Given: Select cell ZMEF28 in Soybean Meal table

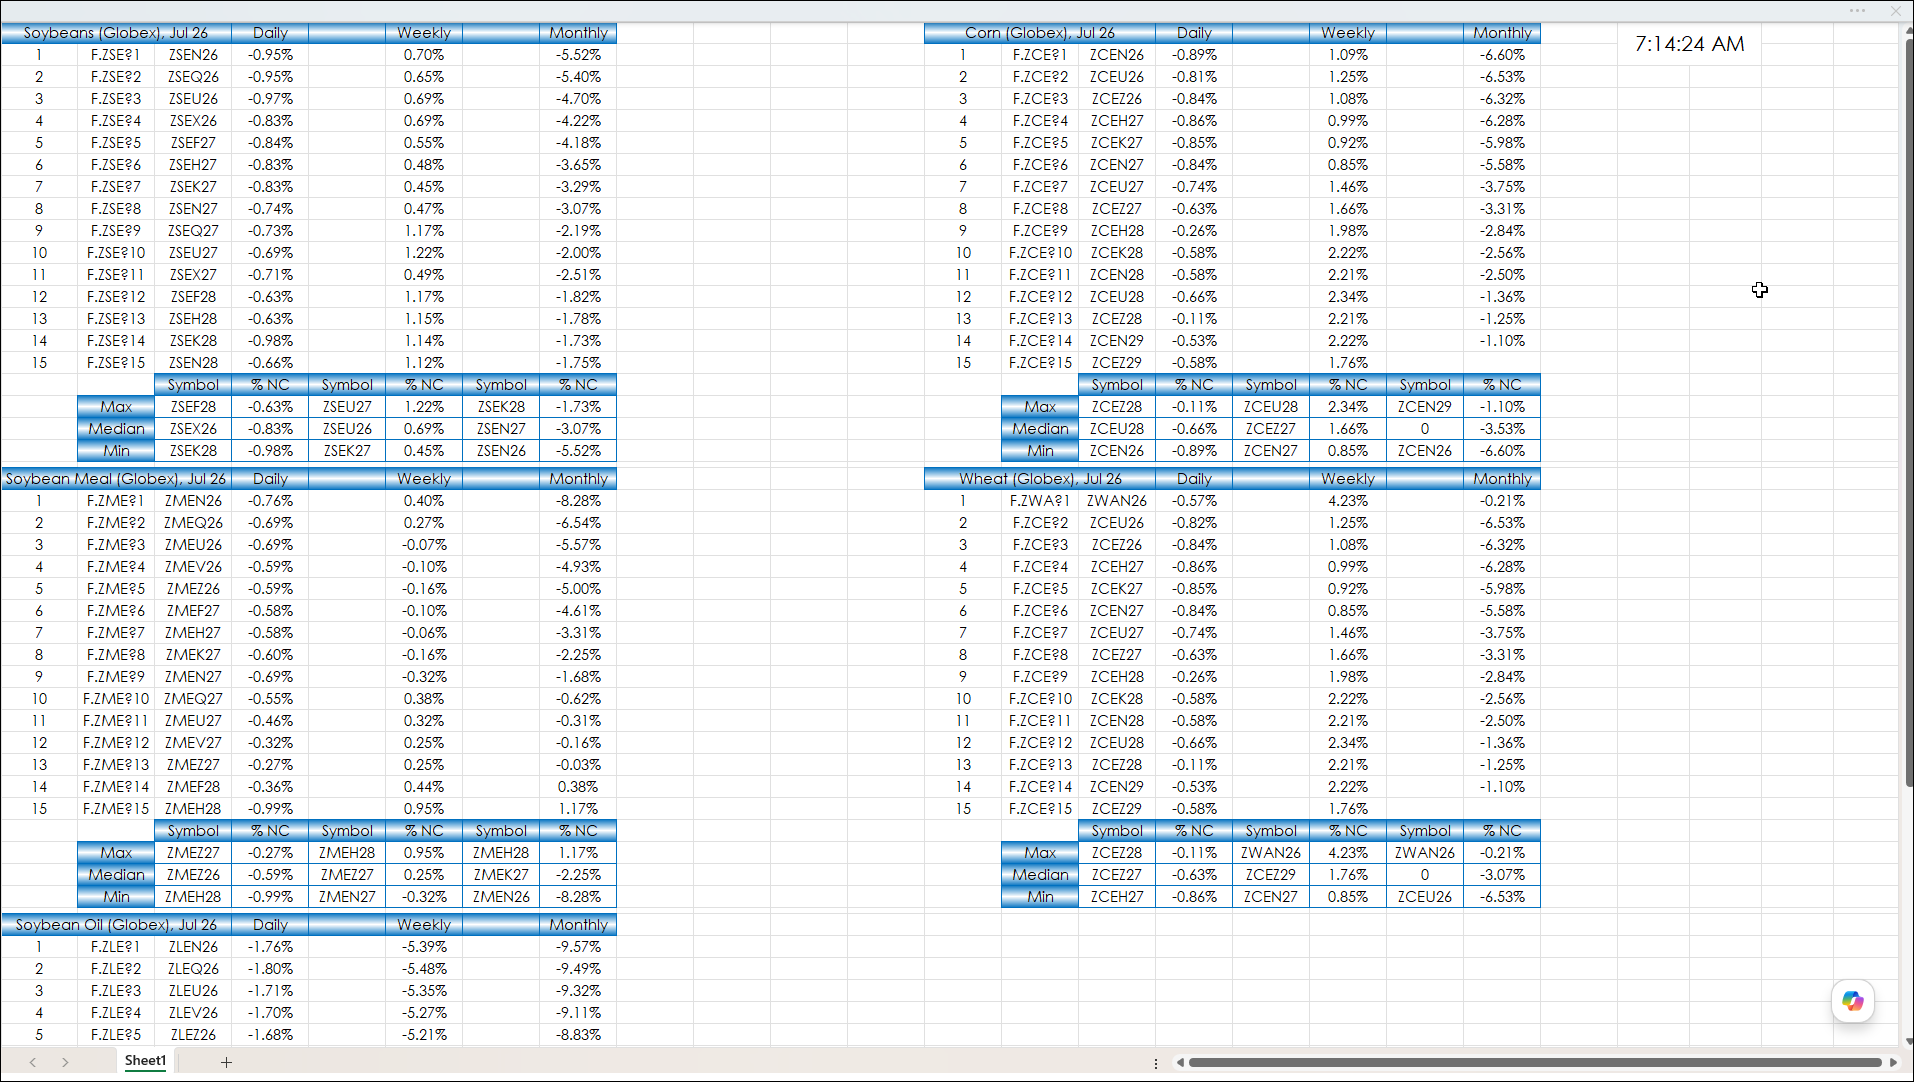Looking at the screenshot, I should coord(193,787).
